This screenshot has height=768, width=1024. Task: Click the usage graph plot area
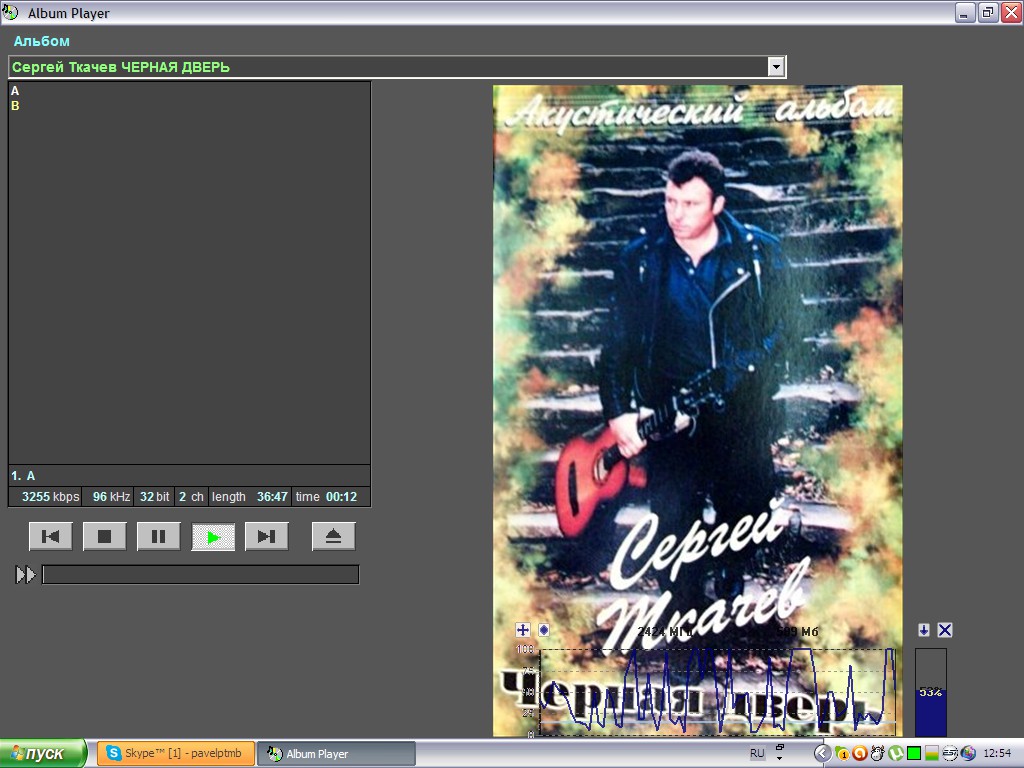click(717, 692)
